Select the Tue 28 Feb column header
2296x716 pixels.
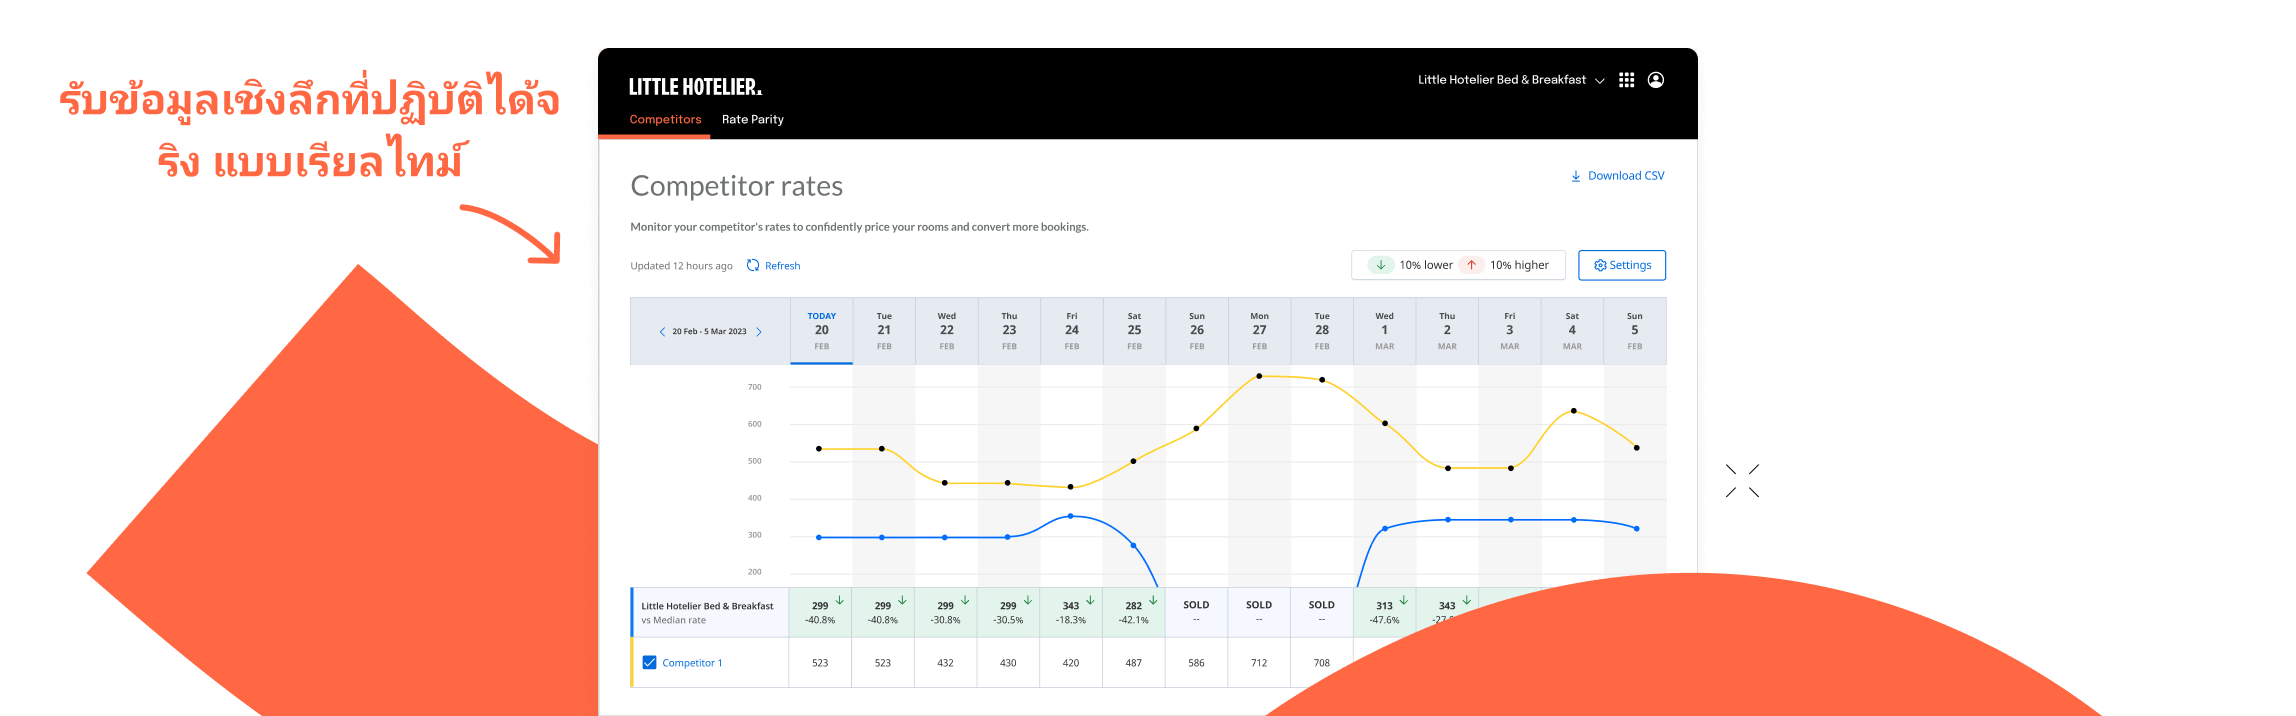(x=1322, y=331)
